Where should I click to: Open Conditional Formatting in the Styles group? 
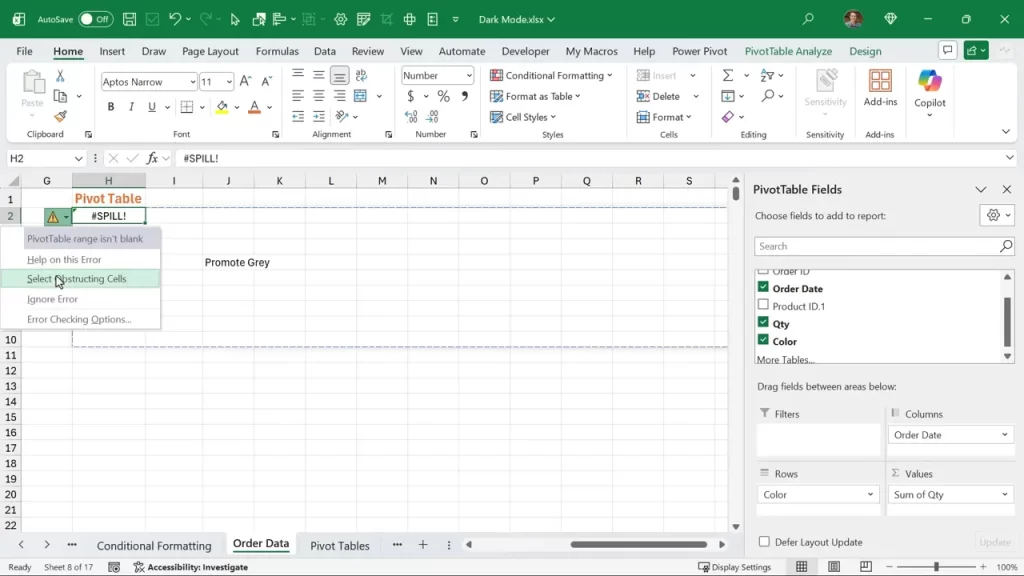(x=551, y=75)
